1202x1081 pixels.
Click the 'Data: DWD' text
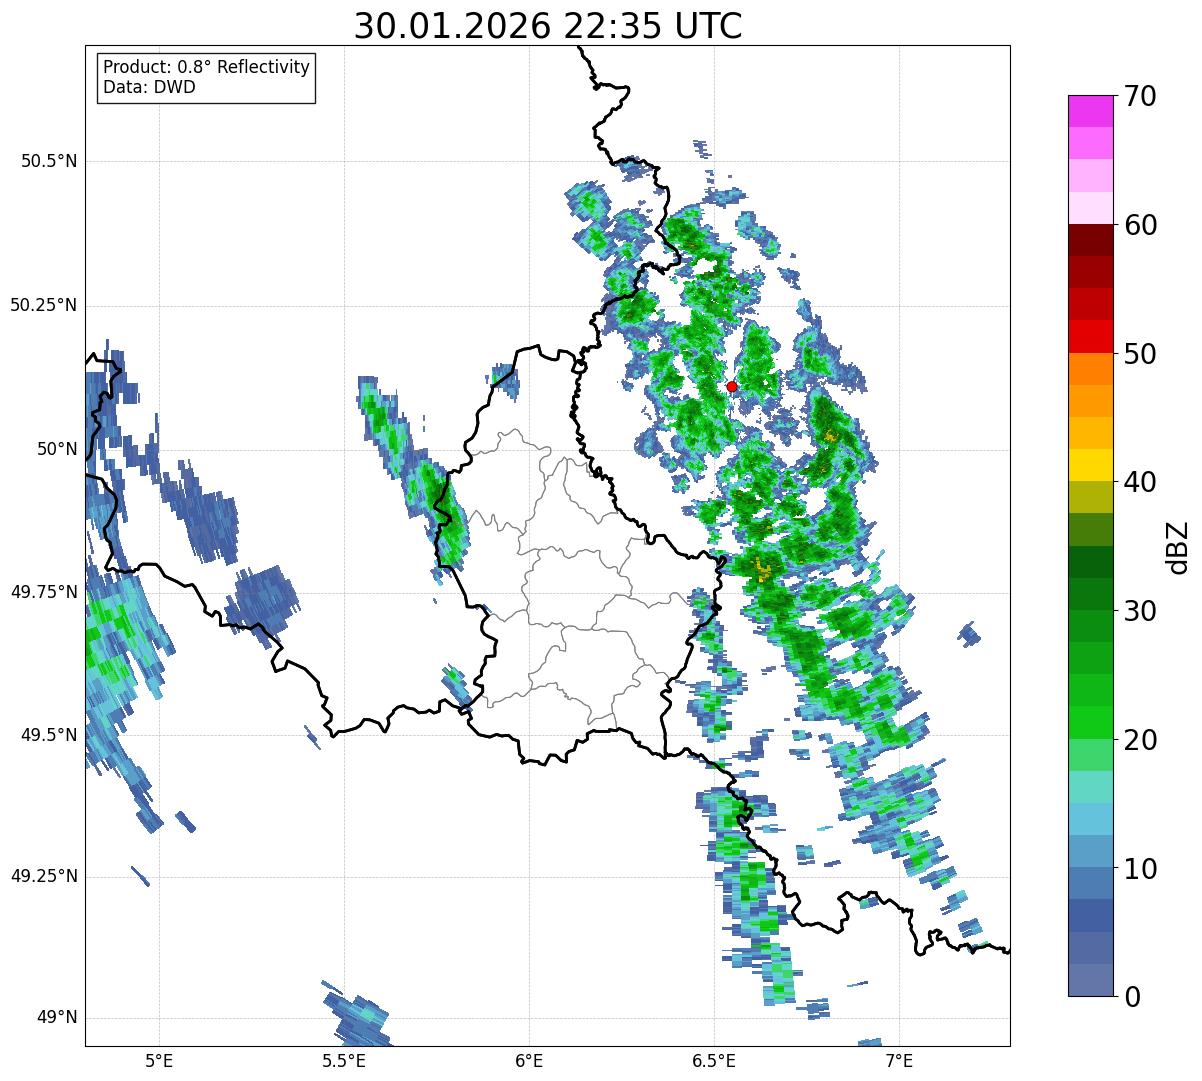click(149, 87)
